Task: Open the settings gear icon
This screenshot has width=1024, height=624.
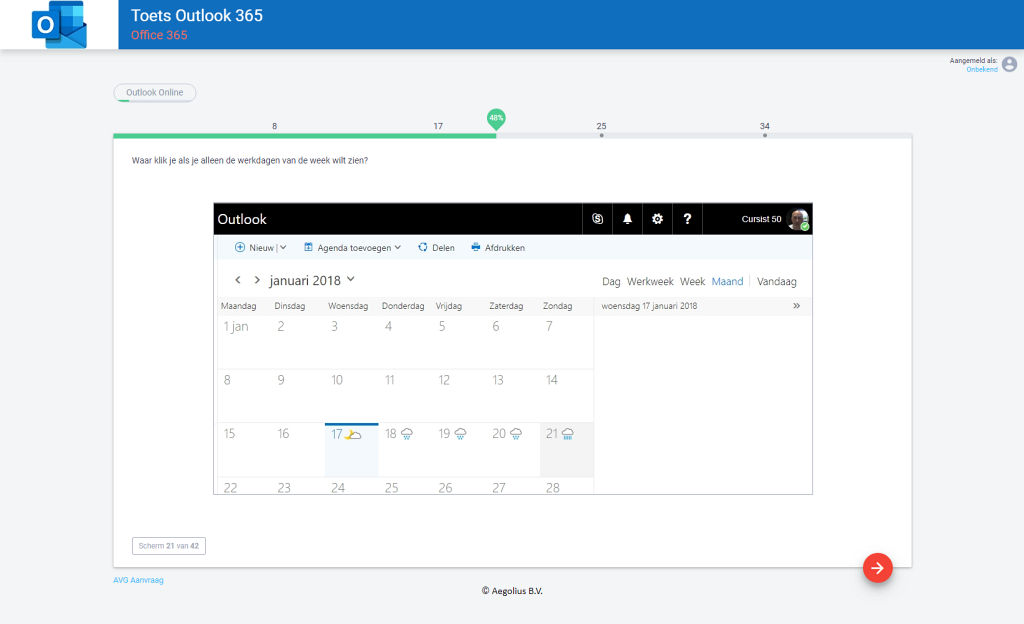Action: pos(658,219)
